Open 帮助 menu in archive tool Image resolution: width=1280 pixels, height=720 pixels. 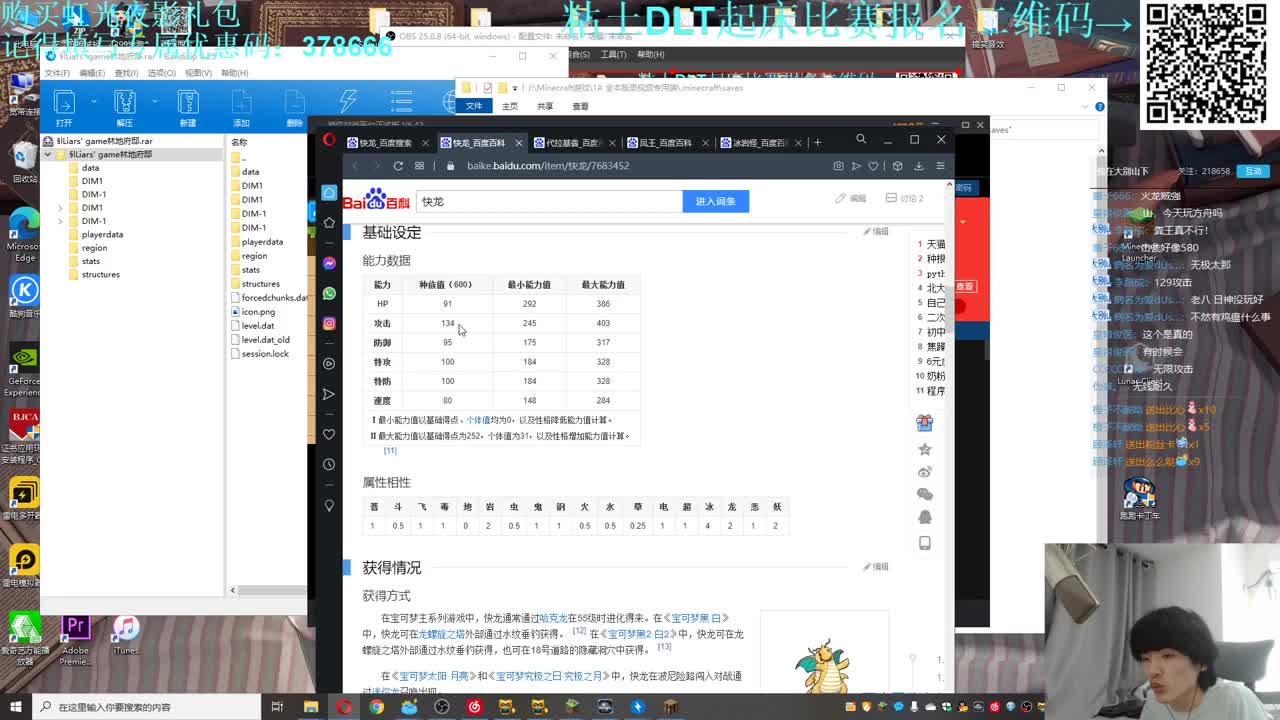(x=235, y=73)
